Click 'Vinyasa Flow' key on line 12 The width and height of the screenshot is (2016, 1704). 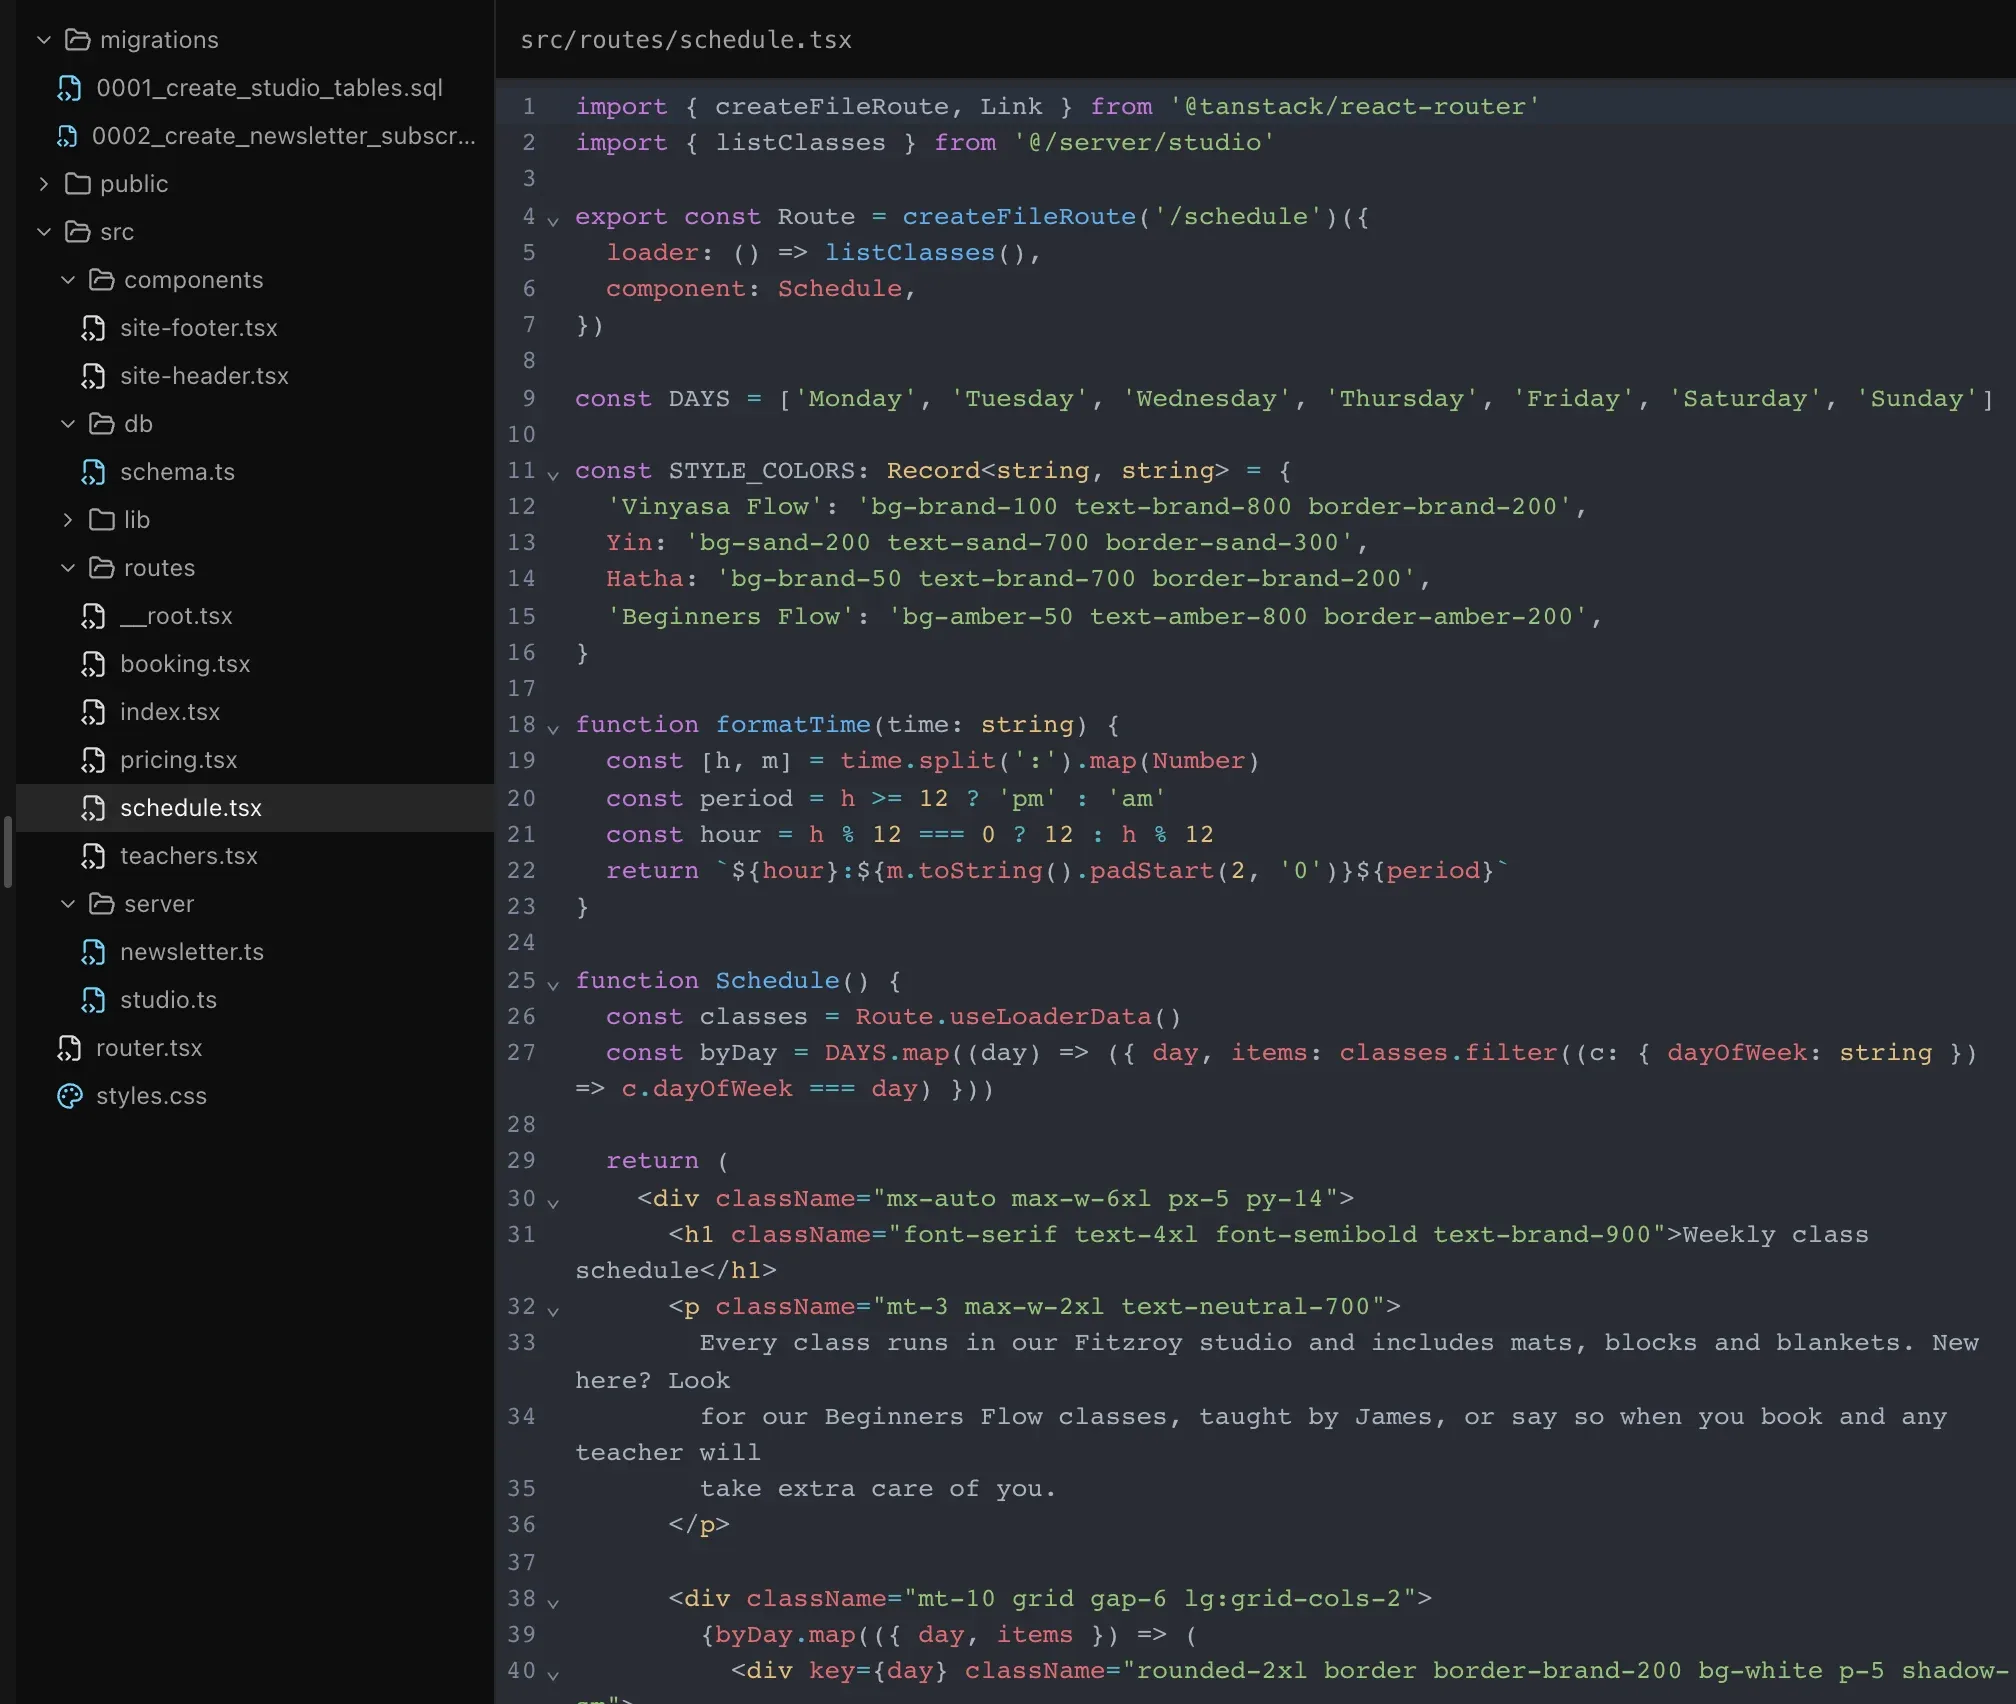[715, 507]
